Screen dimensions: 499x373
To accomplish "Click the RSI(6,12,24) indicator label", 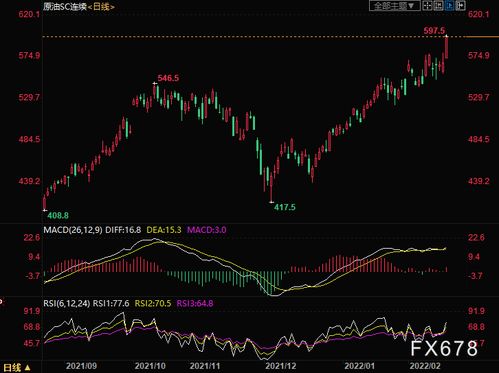I will 67,303.
